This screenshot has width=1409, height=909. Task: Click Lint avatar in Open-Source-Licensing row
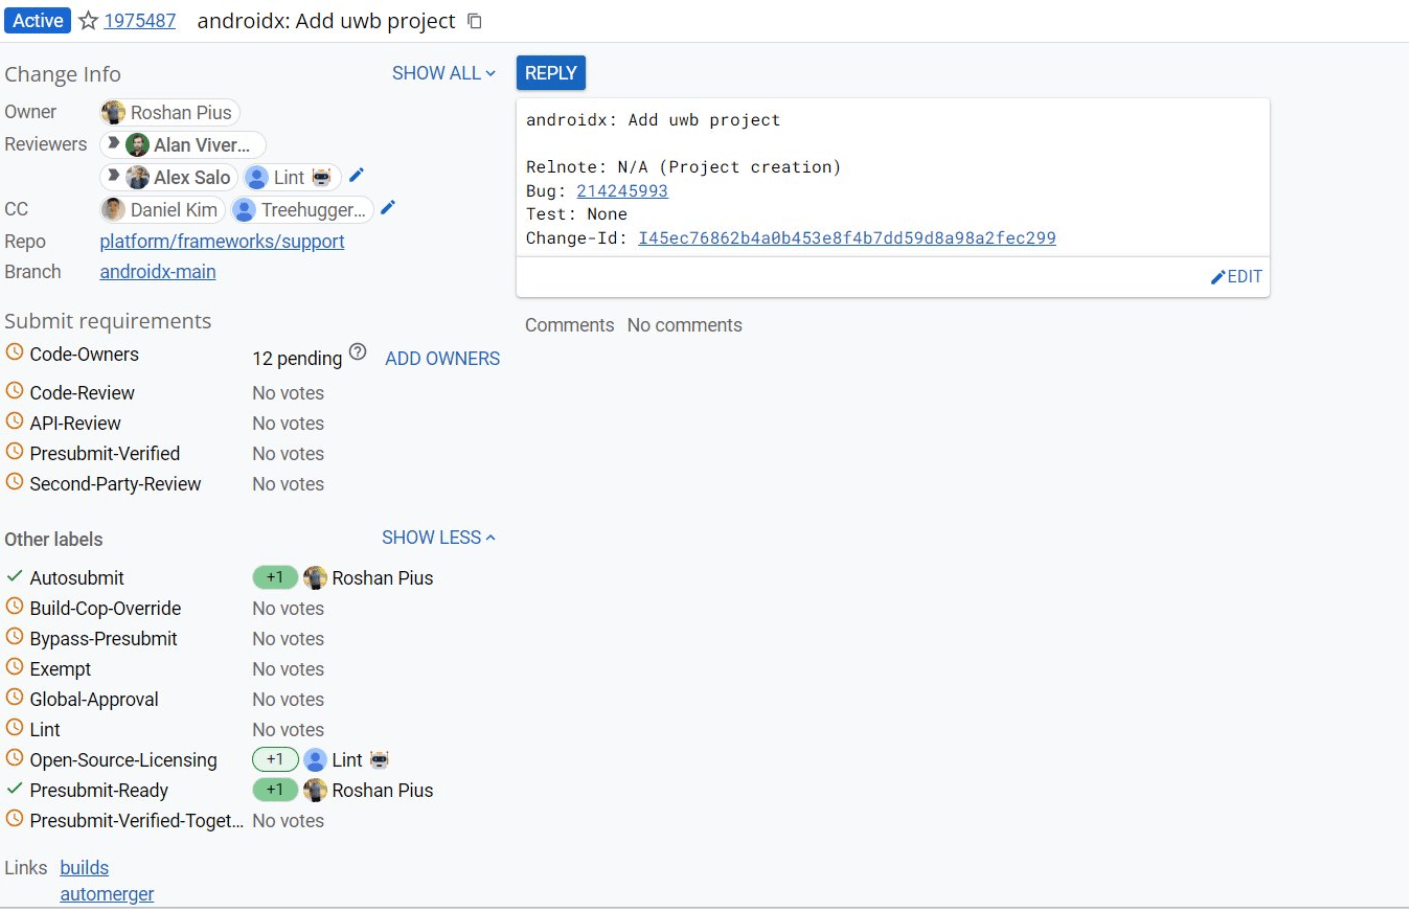[x=315, y=760]
